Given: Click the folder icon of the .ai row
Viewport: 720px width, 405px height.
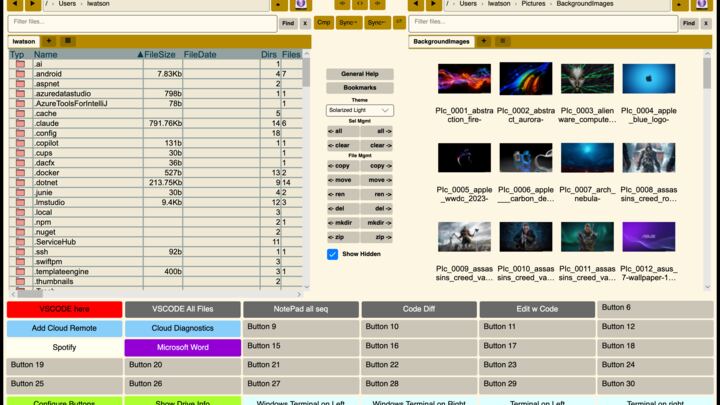Looking at the screenshot, I should (x=20, y=64).
